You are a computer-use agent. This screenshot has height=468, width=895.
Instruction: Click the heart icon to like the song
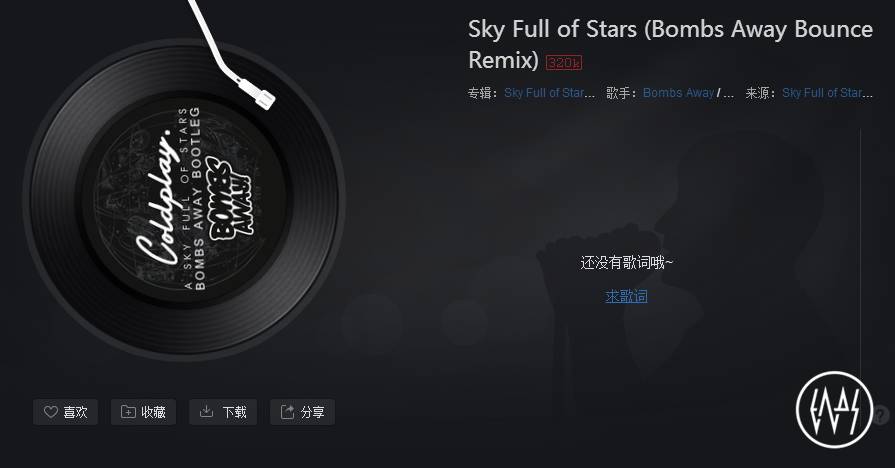tap(51, 411)
